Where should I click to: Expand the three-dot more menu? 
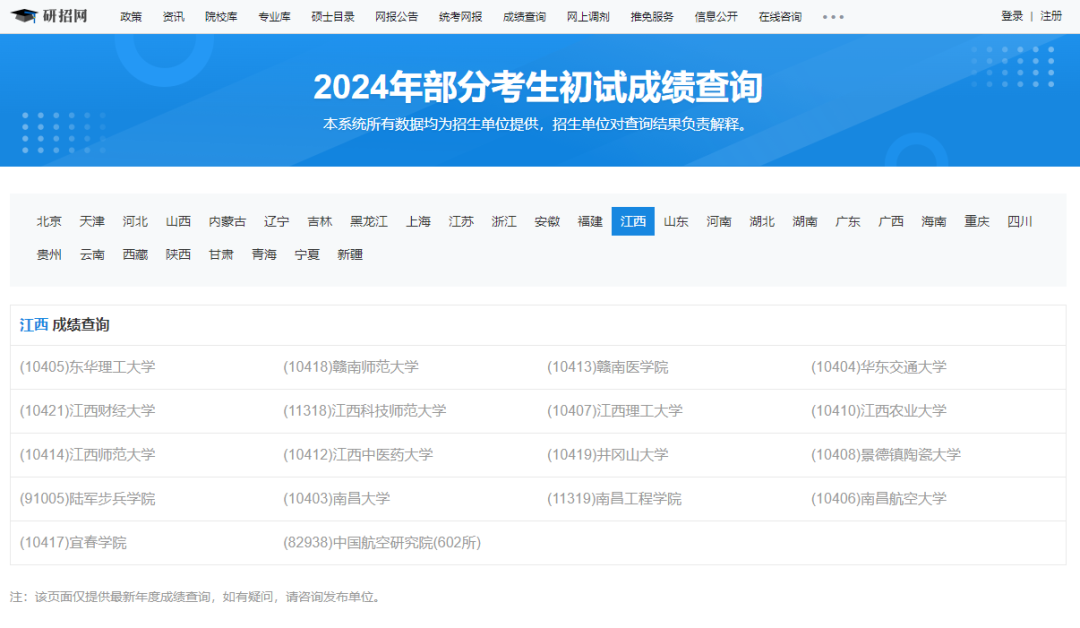833,17
